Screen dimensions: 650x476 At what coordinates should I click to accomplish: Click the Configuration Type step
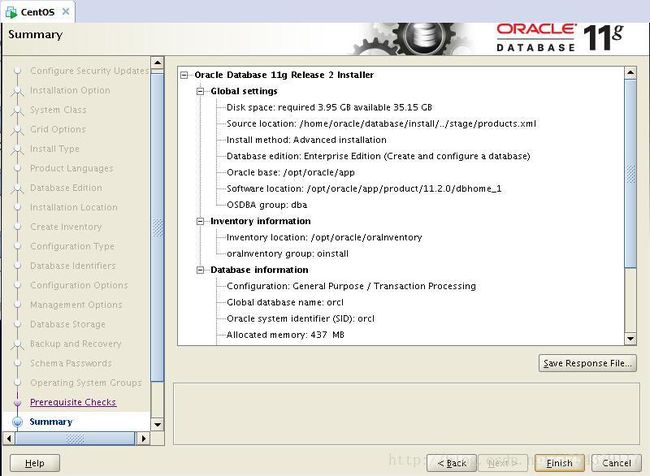pyautogui.click(x=72, y=246)
